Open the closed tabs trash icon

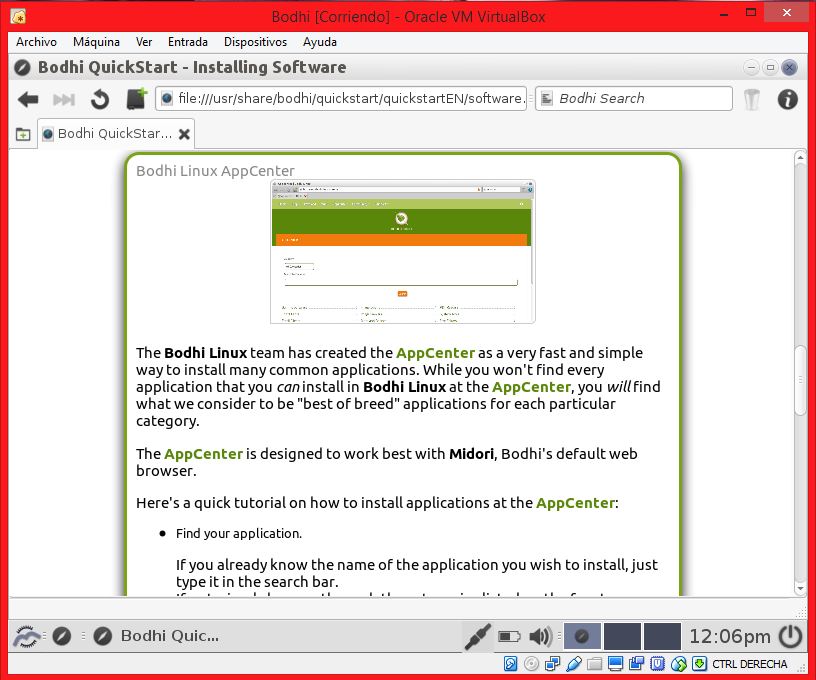click(752, 99)
